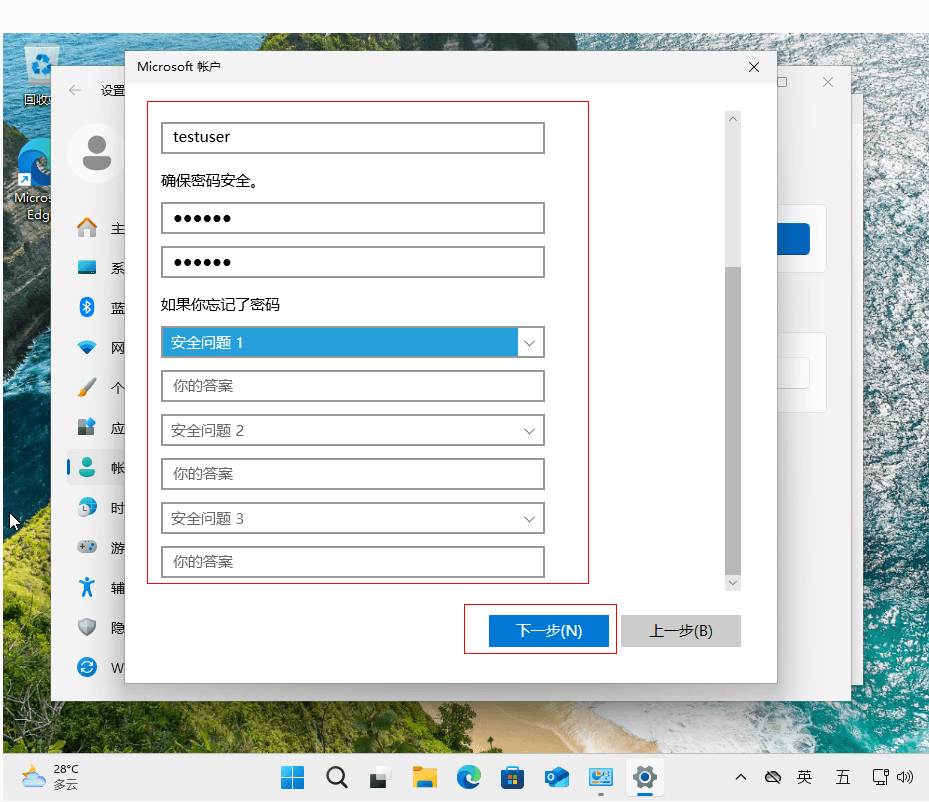Close the Microsoft 帐户 dialog
Screen dimensions: 929x802
pyautogui.click(x=754, y=67)
